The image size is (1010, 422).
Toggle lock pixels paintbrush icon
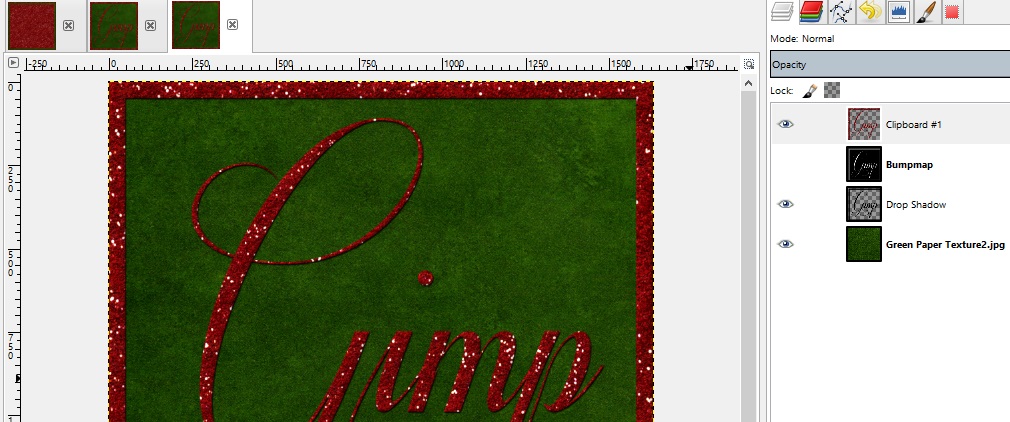pos(810,91)
